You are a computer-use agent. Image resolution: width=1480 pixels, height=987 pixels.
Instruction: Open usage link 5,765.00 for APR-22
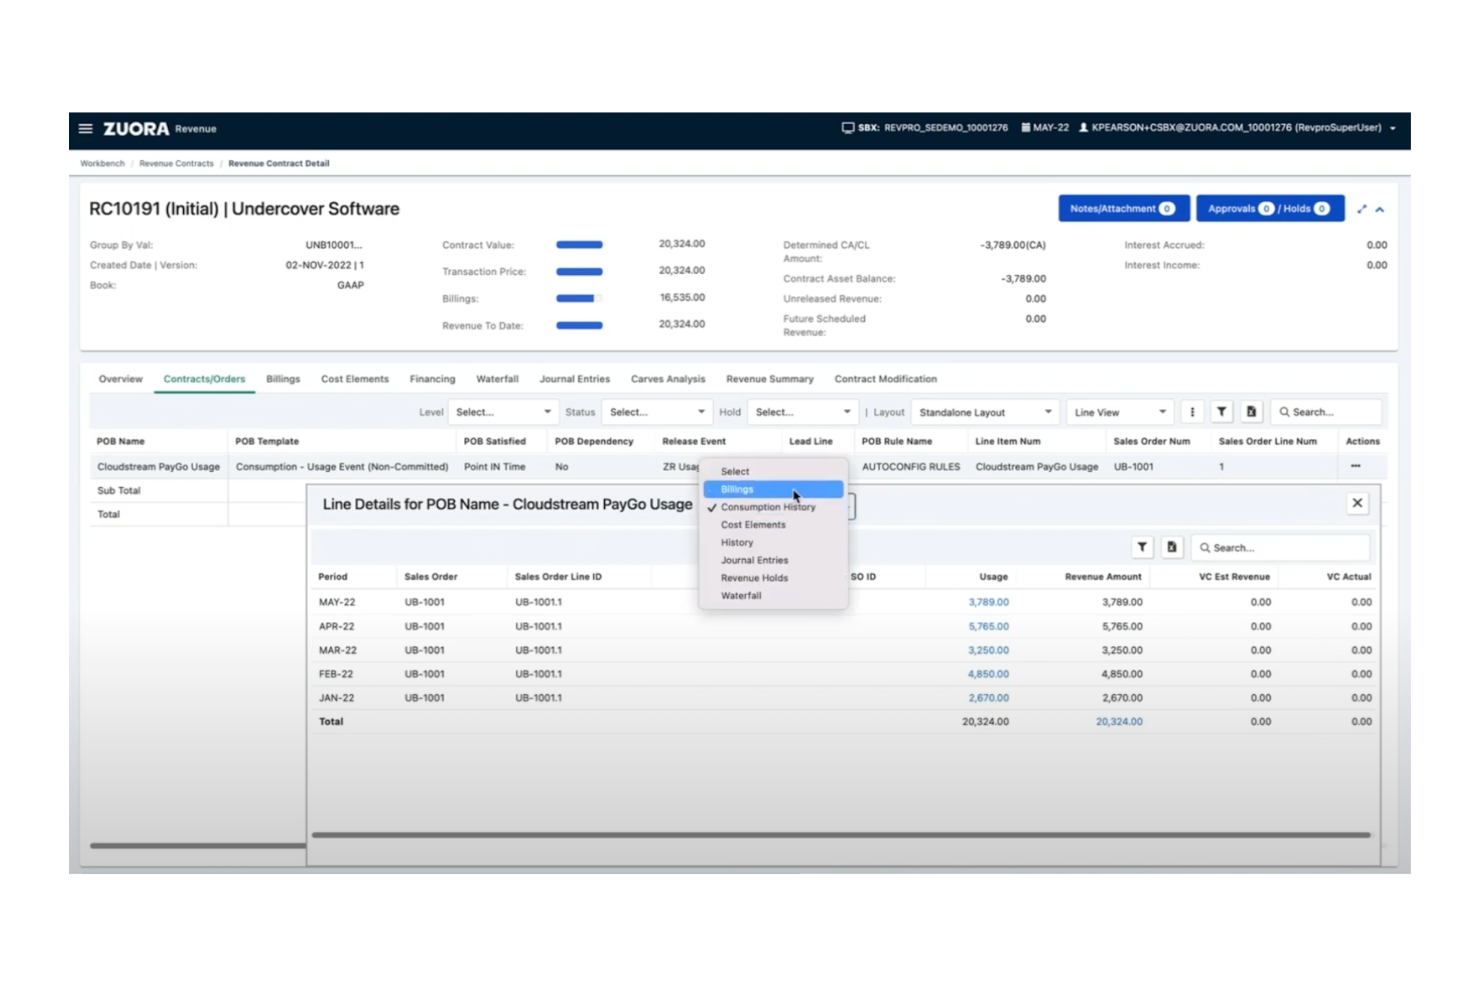[988, 626]
